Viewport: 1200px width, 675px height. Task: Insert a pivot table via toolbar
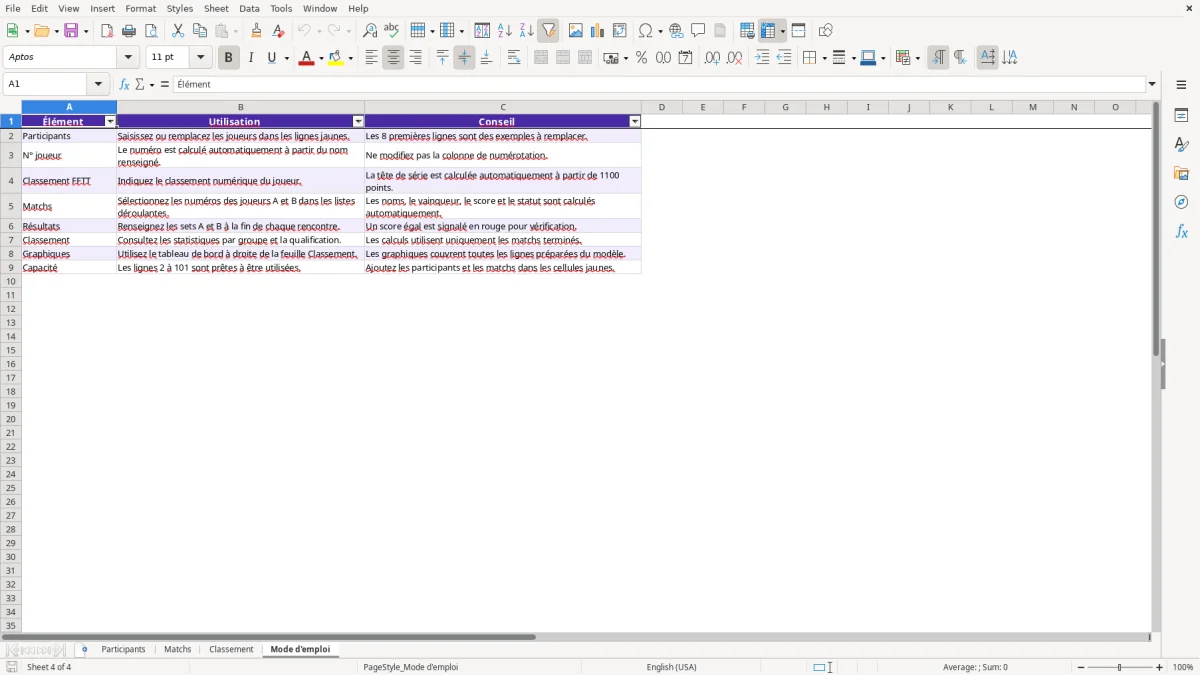click(620, 31)
